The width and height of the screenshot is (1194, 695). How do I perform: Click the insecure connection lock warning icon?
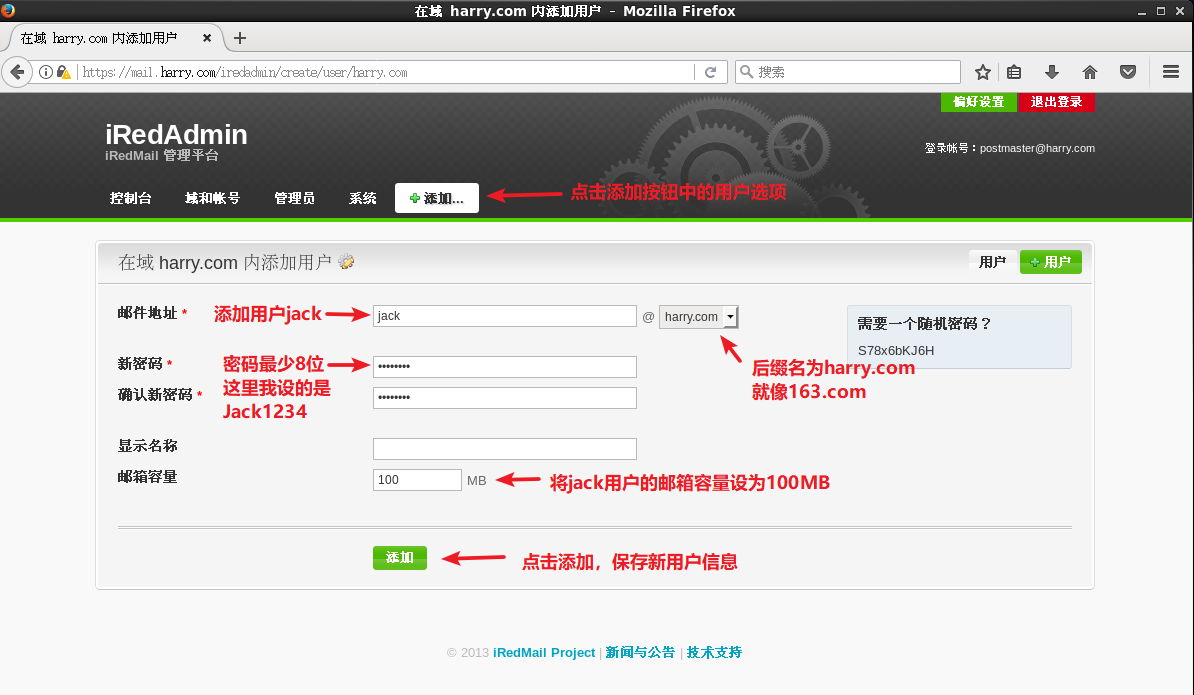coord(64,72)
